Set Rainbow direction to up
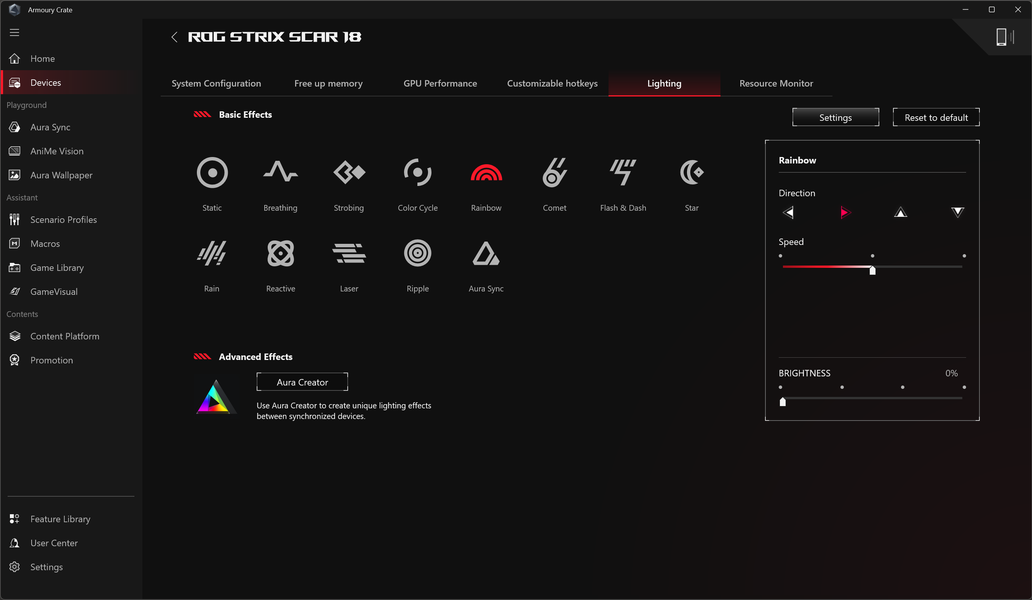The image size is (1032, 600). [900, 212]
